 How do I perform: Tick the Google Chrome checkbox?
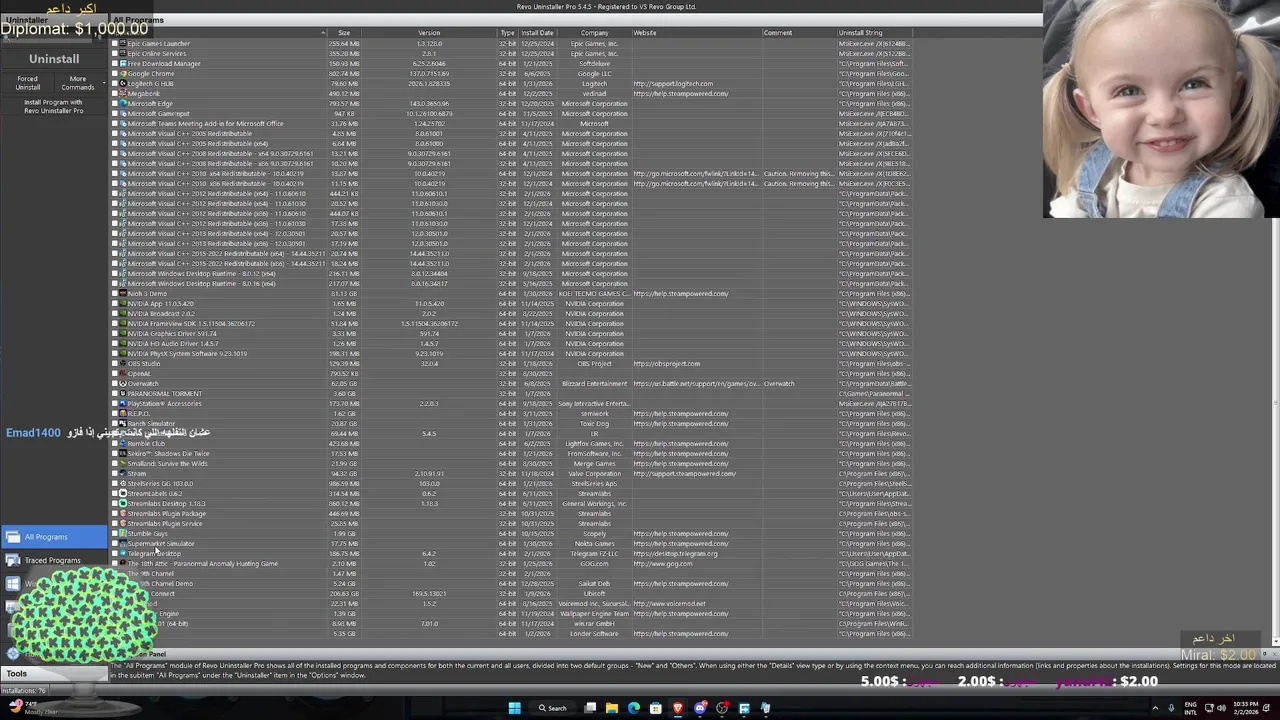[114, 74]
